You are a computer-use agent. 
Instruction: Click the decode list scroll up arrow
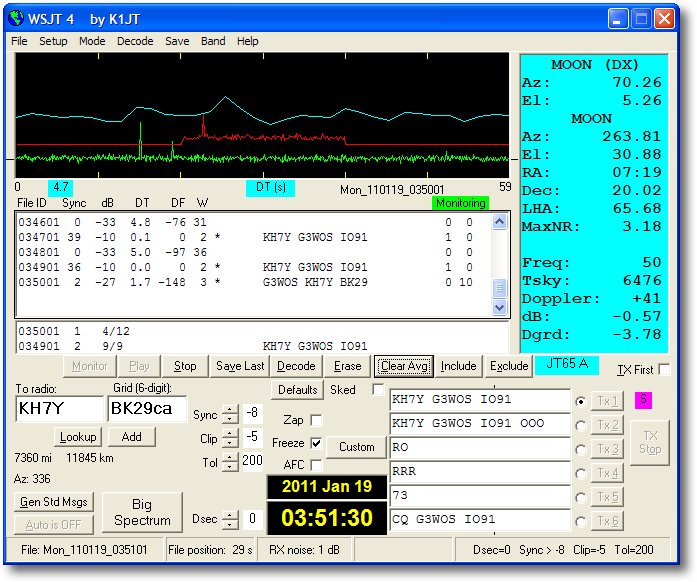[499, 221]
